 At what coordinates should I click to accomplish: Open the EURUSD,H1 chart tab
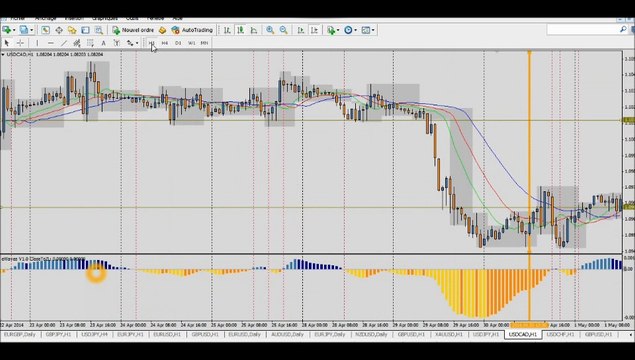point(166,334)
